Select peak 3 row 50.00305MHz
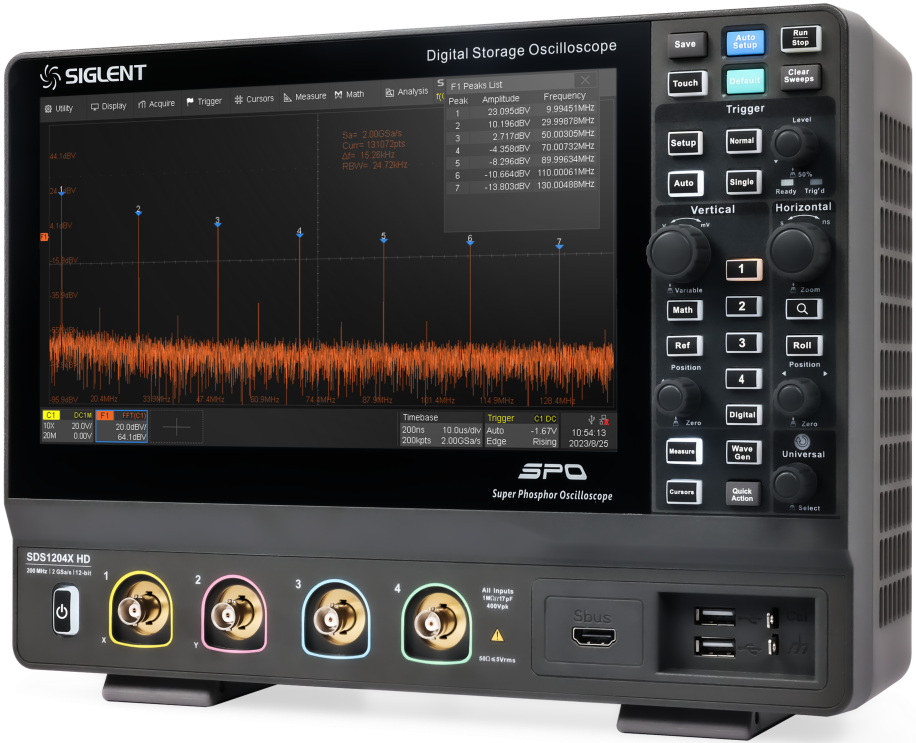916x743 pixels. [x=522, y=136]
